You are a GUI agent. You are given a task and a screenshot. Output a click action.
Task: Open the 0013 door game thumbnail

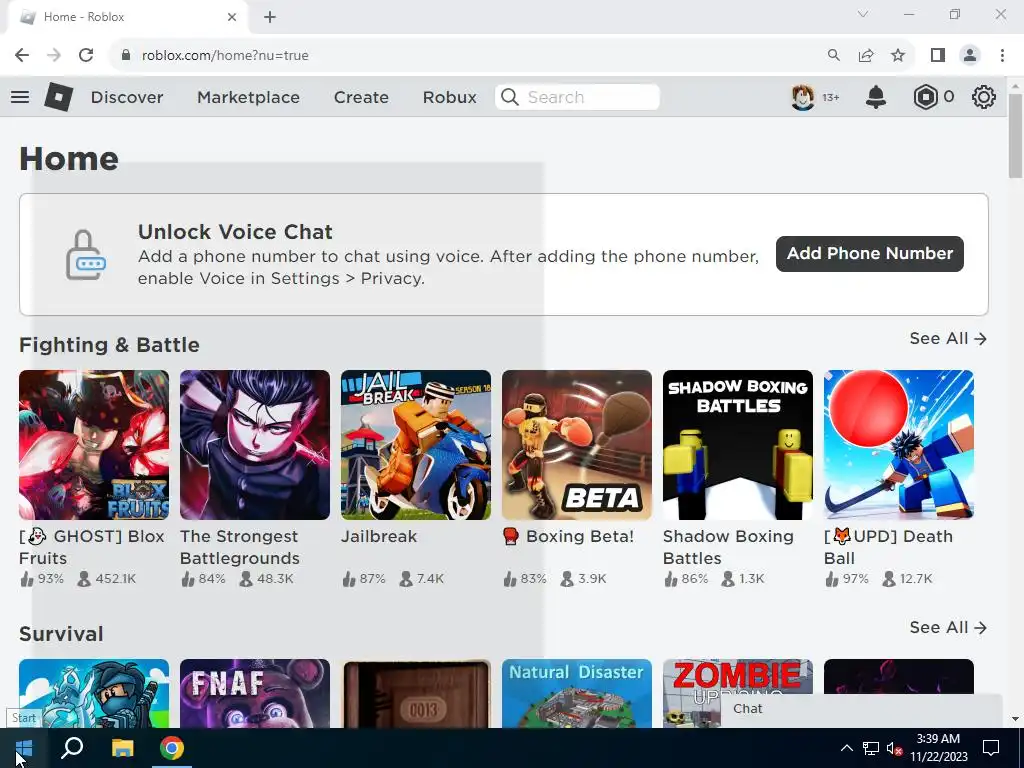pos(416,694)
